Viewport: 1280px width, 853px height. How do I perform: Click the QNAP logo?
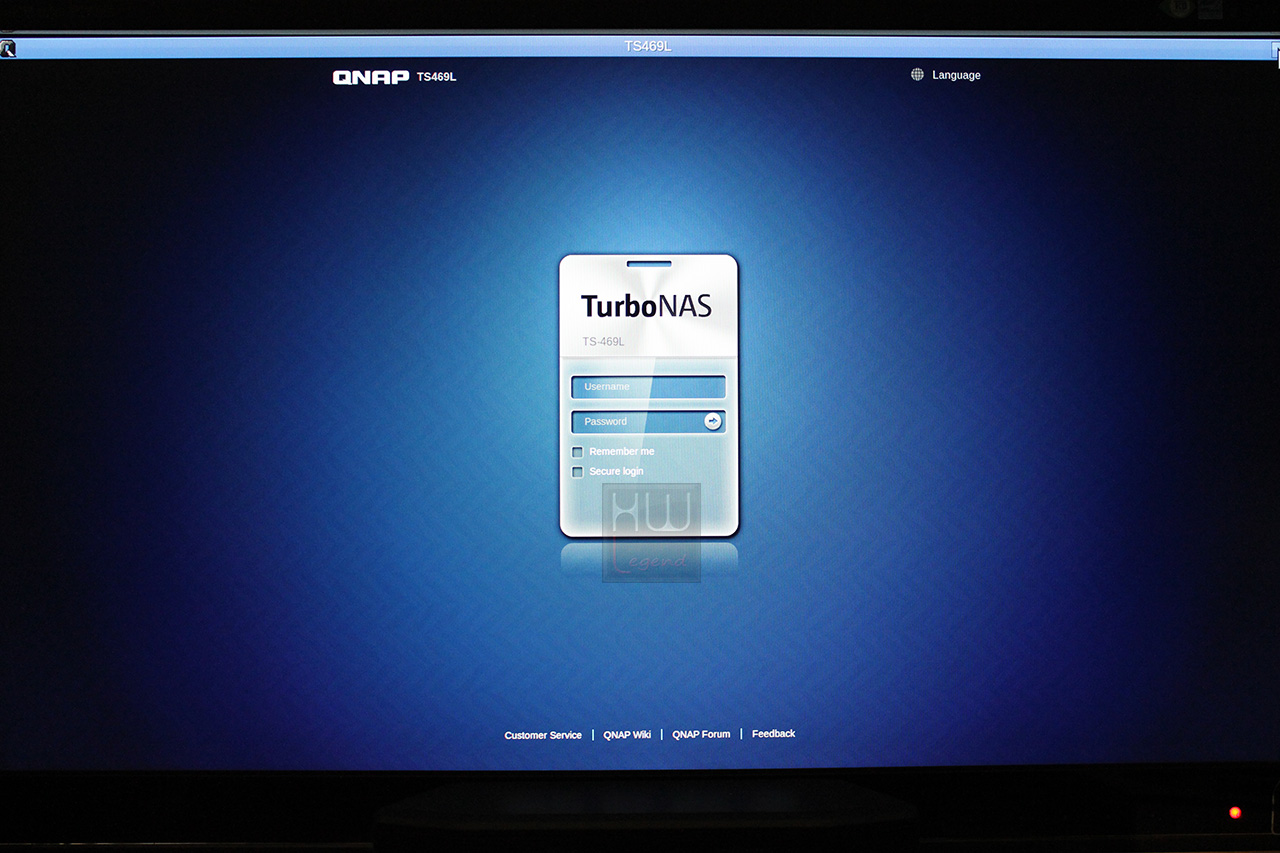click(371, 77)
